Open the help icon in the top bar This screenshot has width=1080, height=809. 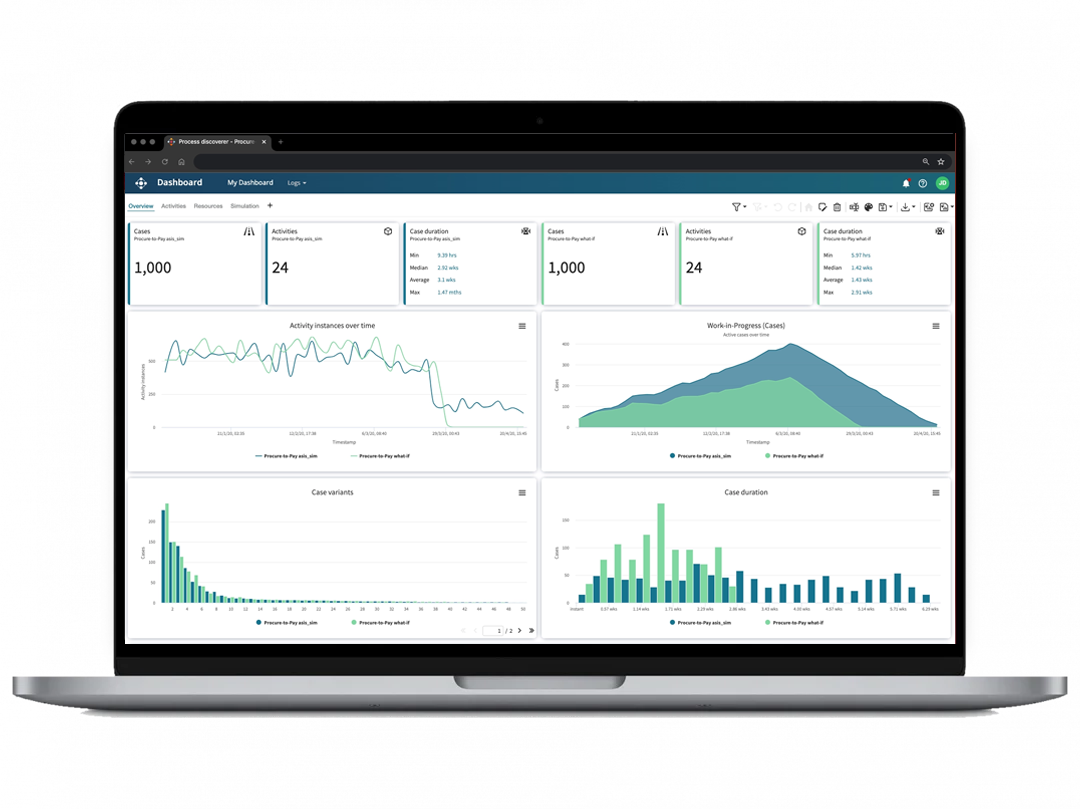(x=921, y=183)
